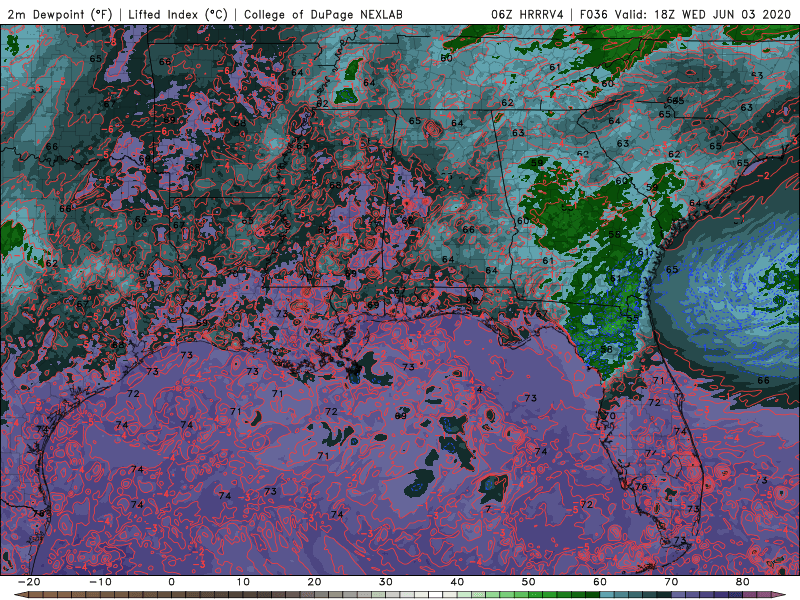Viewport: 800px width, 600px height.
Task: Click the 'College of DuPage NEXLAB' label
Action: pos(323,14)
